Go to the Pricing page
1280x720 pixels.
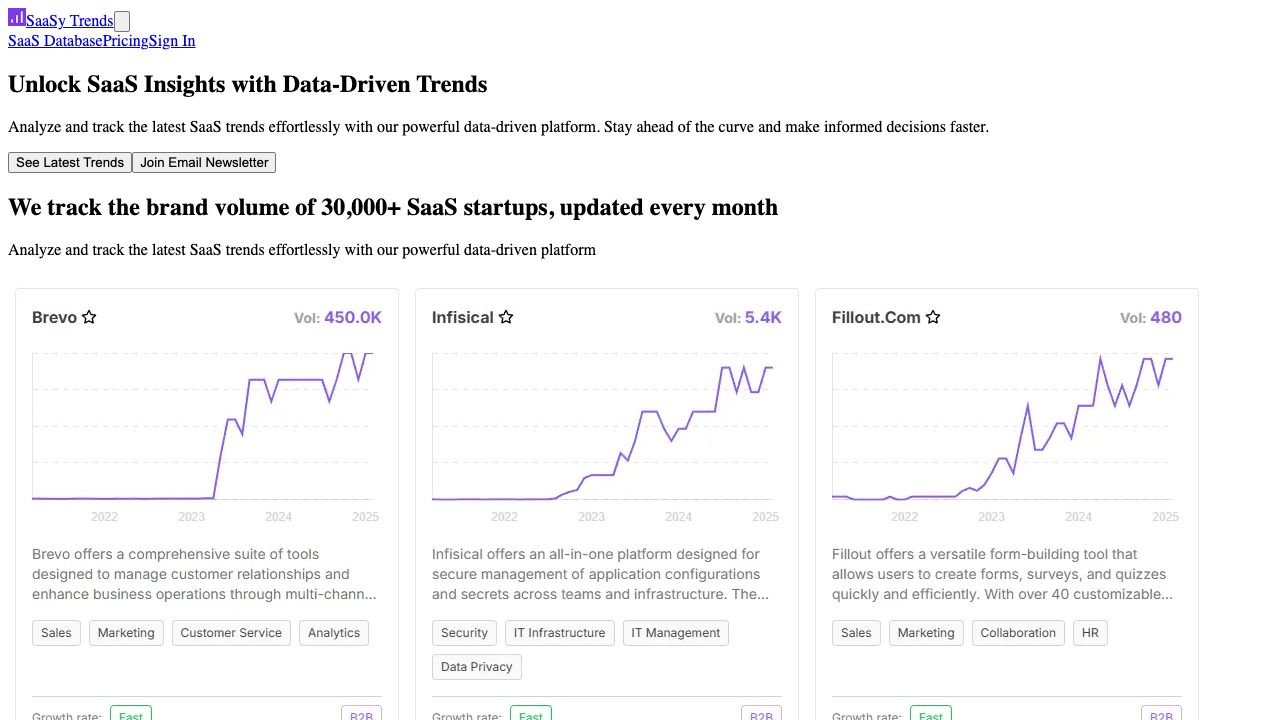[125, 41]
